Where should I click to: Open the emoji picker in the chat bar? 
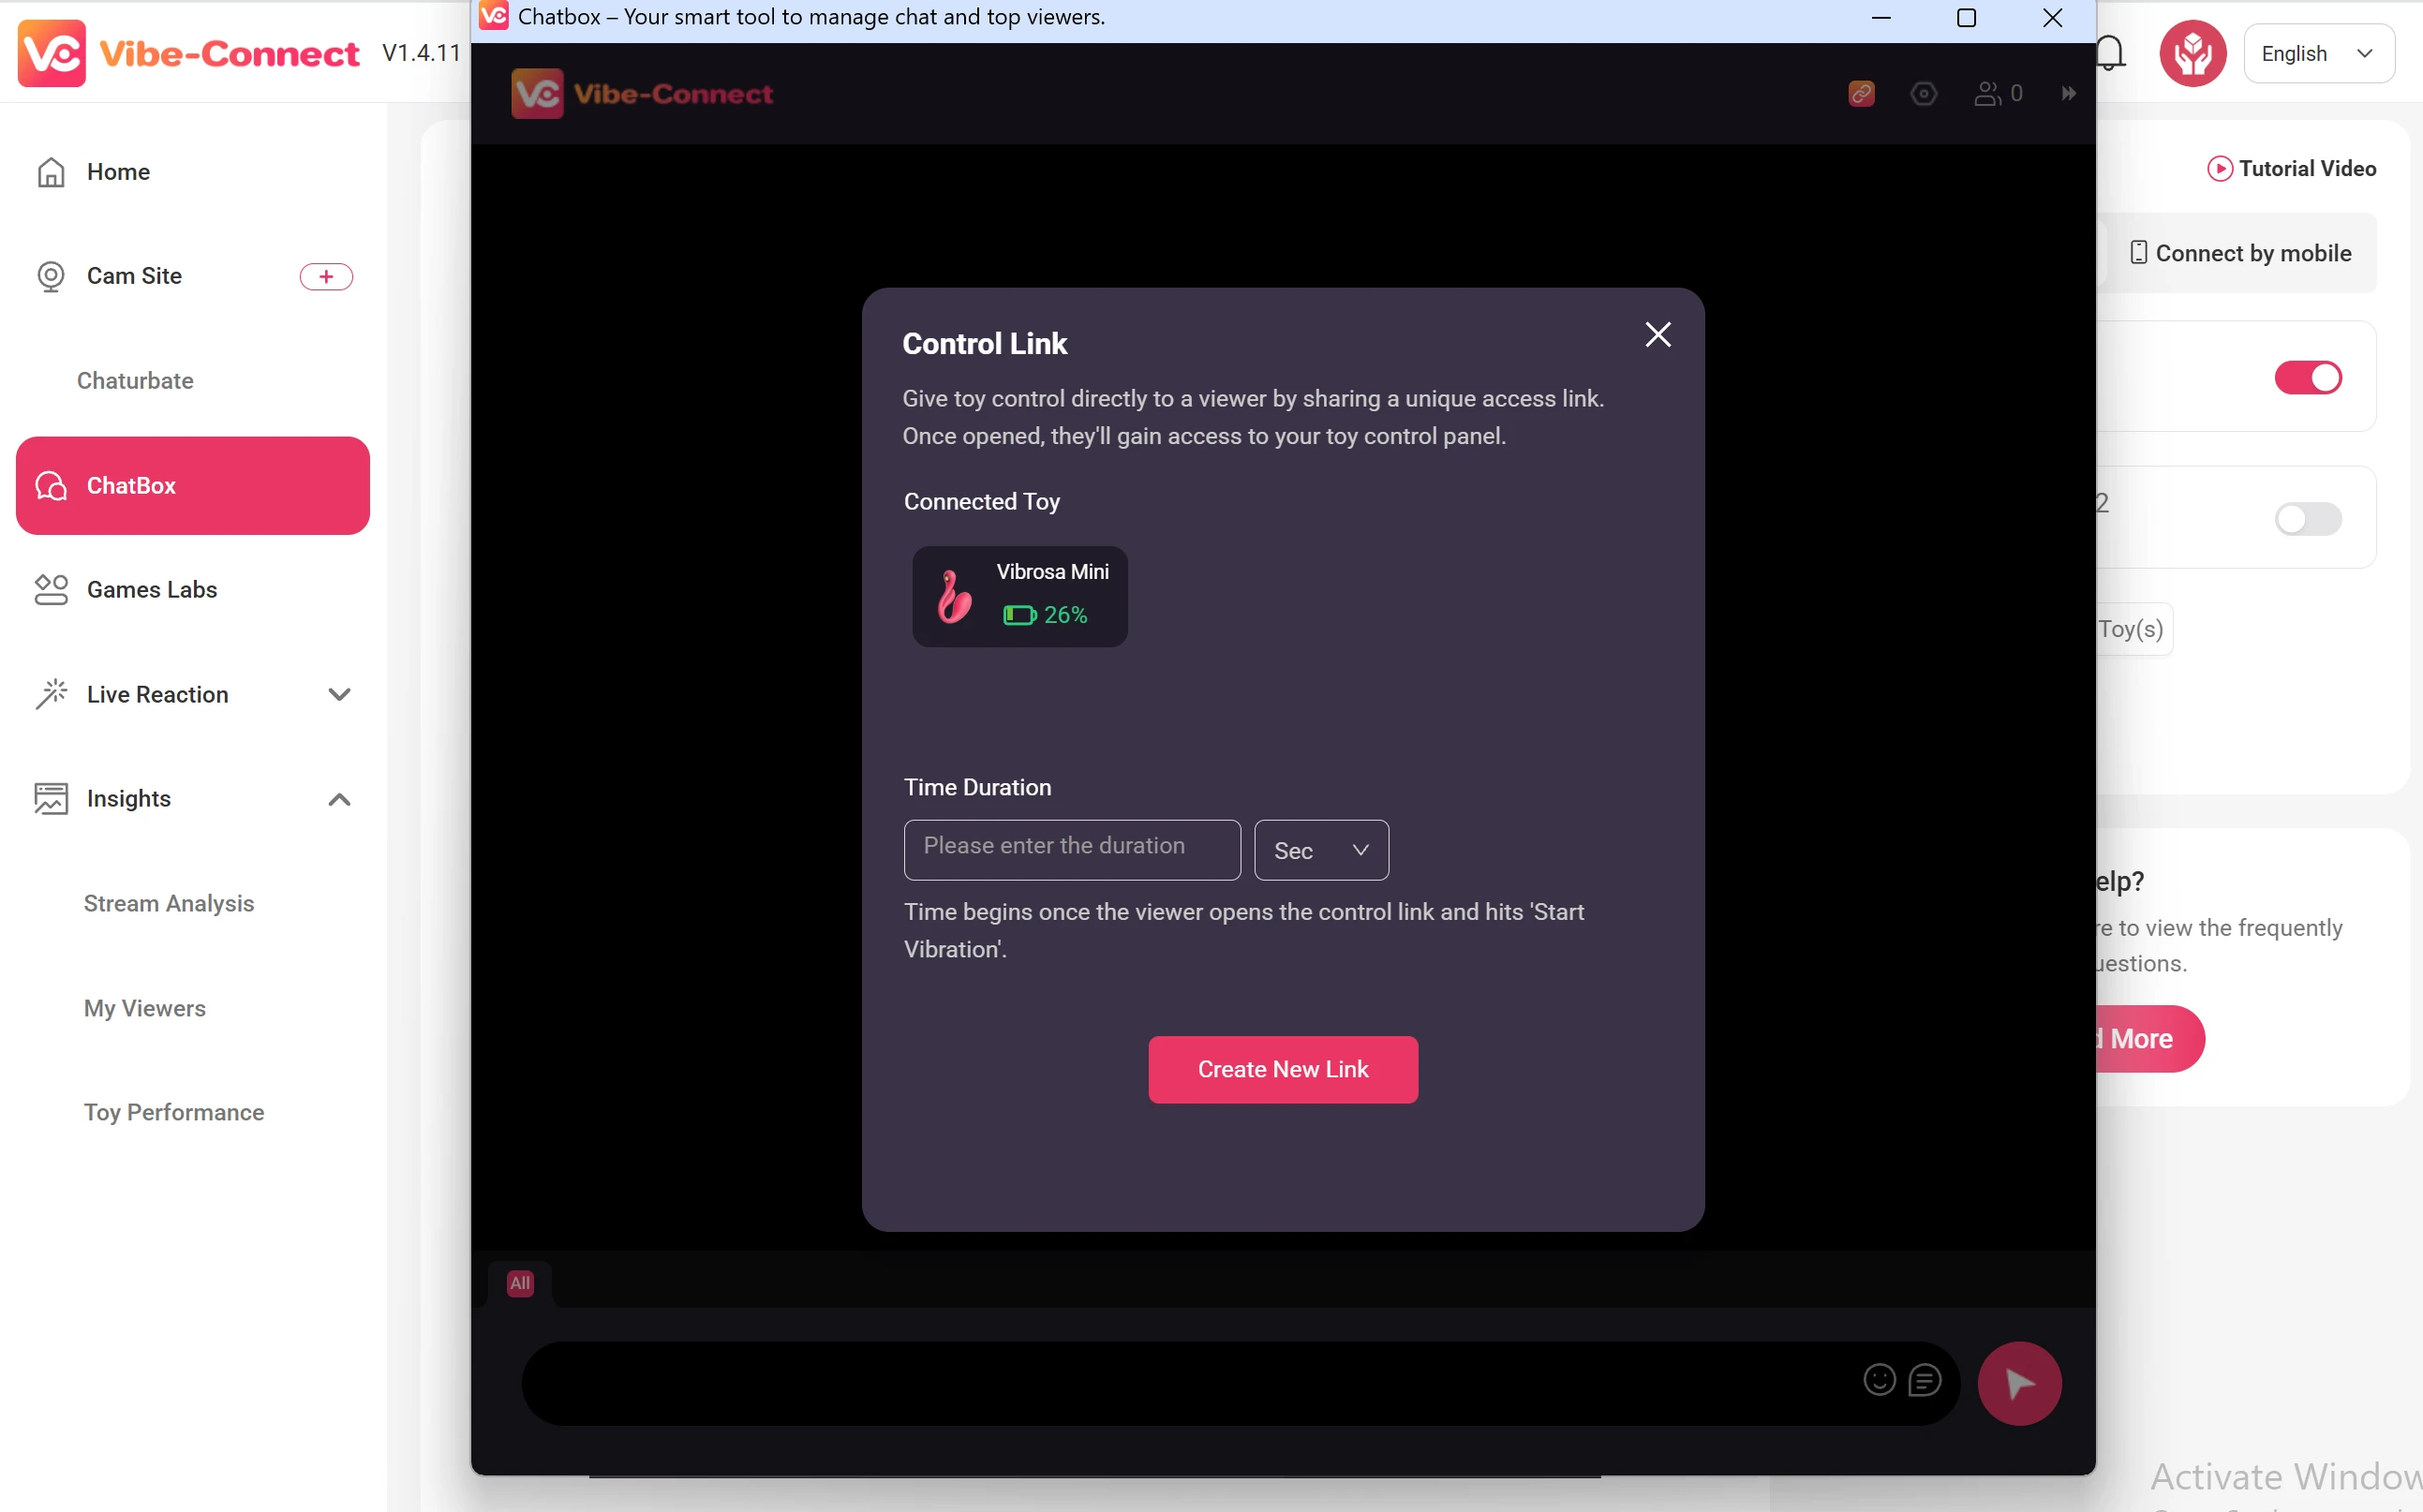coord(1879,1380)
